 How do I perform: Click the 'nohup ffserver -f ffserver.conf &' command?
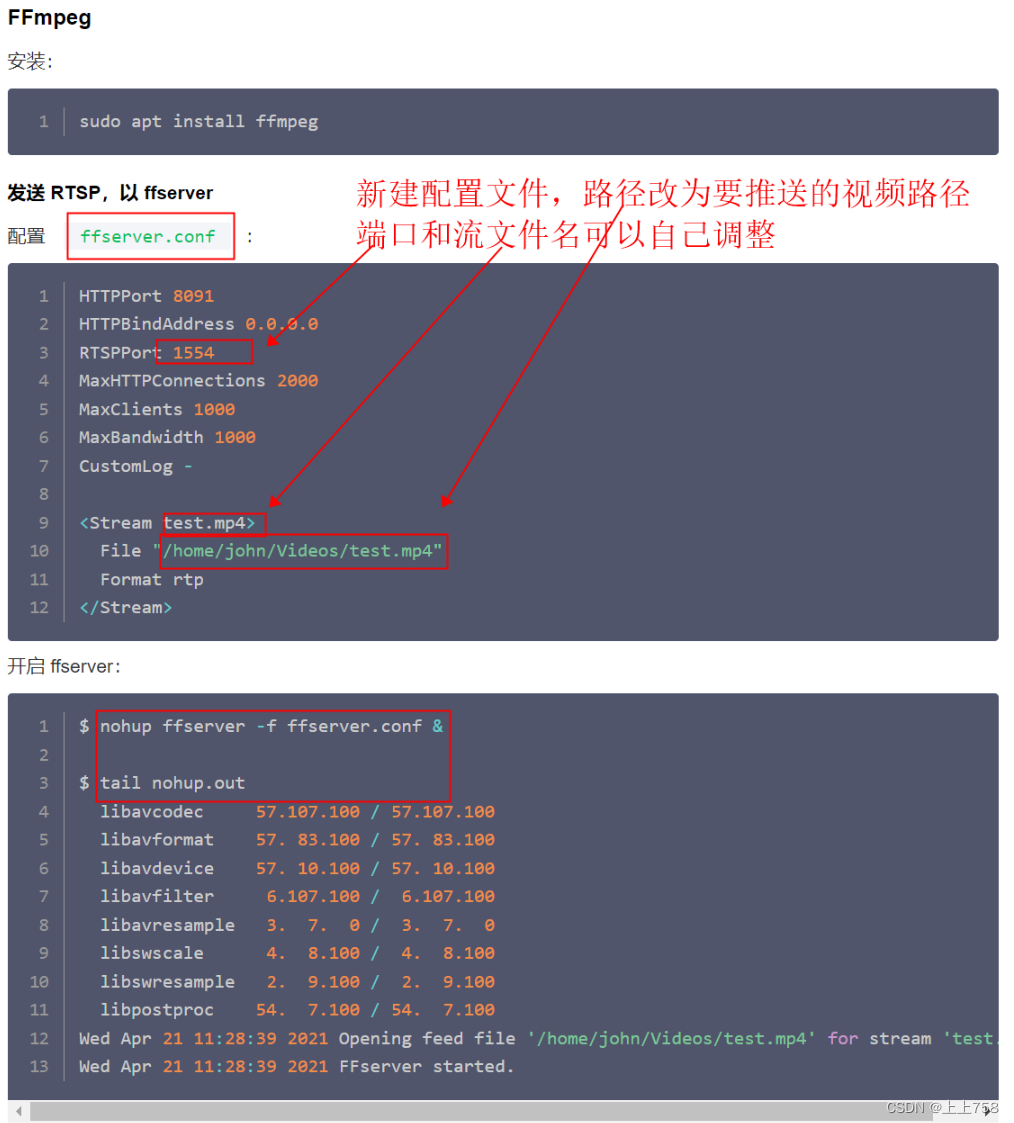click(271, 726)
